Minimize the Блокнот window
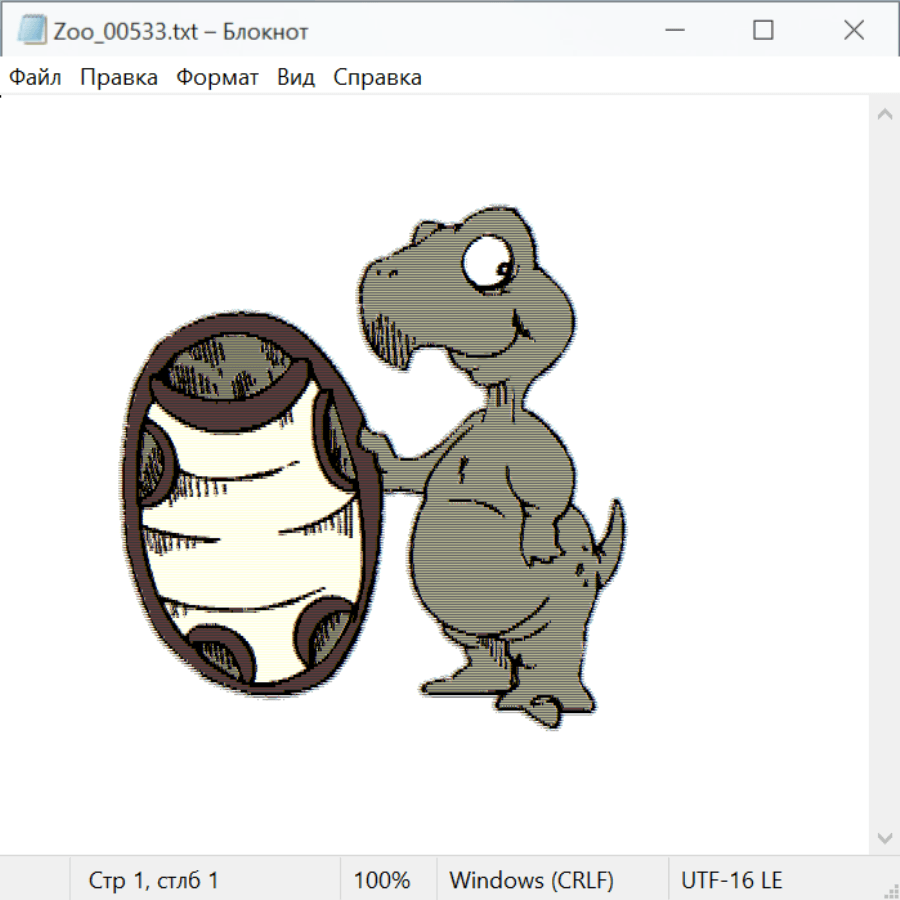Viewport: 900px width, 900px height. 673,30
